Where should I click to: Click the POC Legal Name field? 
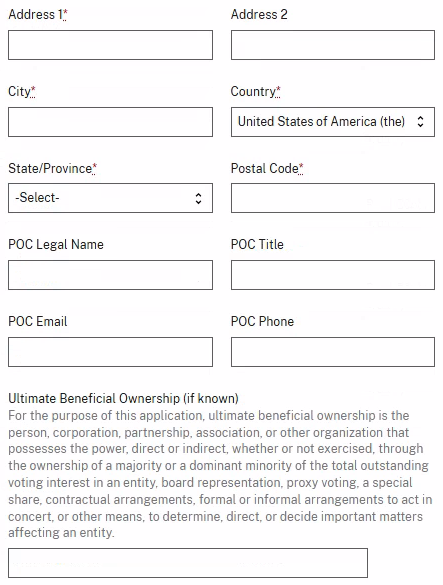coord(110,275)
